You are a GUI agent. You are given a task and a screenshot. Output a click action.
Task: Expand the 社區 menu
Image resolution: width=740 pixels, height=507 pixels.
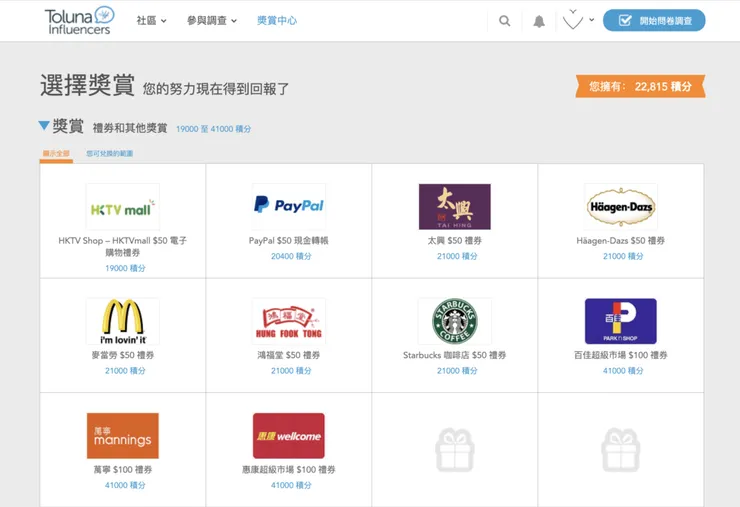click(x=151, y=21)
